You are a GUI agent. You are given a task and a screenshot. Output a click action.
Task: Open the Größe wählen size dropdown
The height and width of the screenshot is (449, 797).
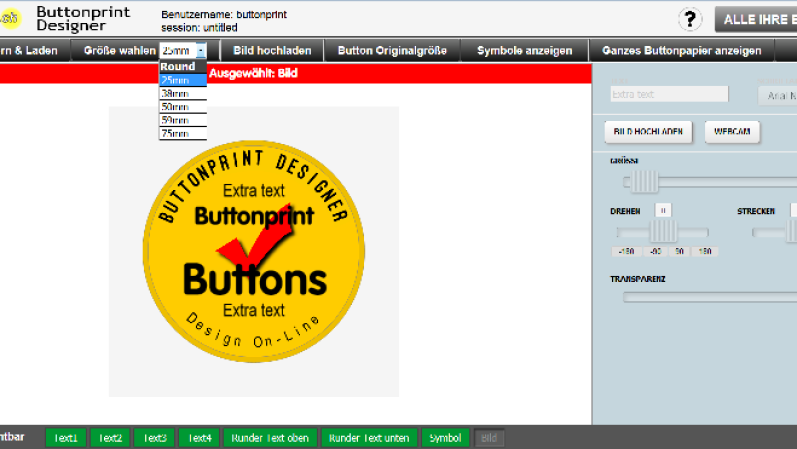point(184,50)
